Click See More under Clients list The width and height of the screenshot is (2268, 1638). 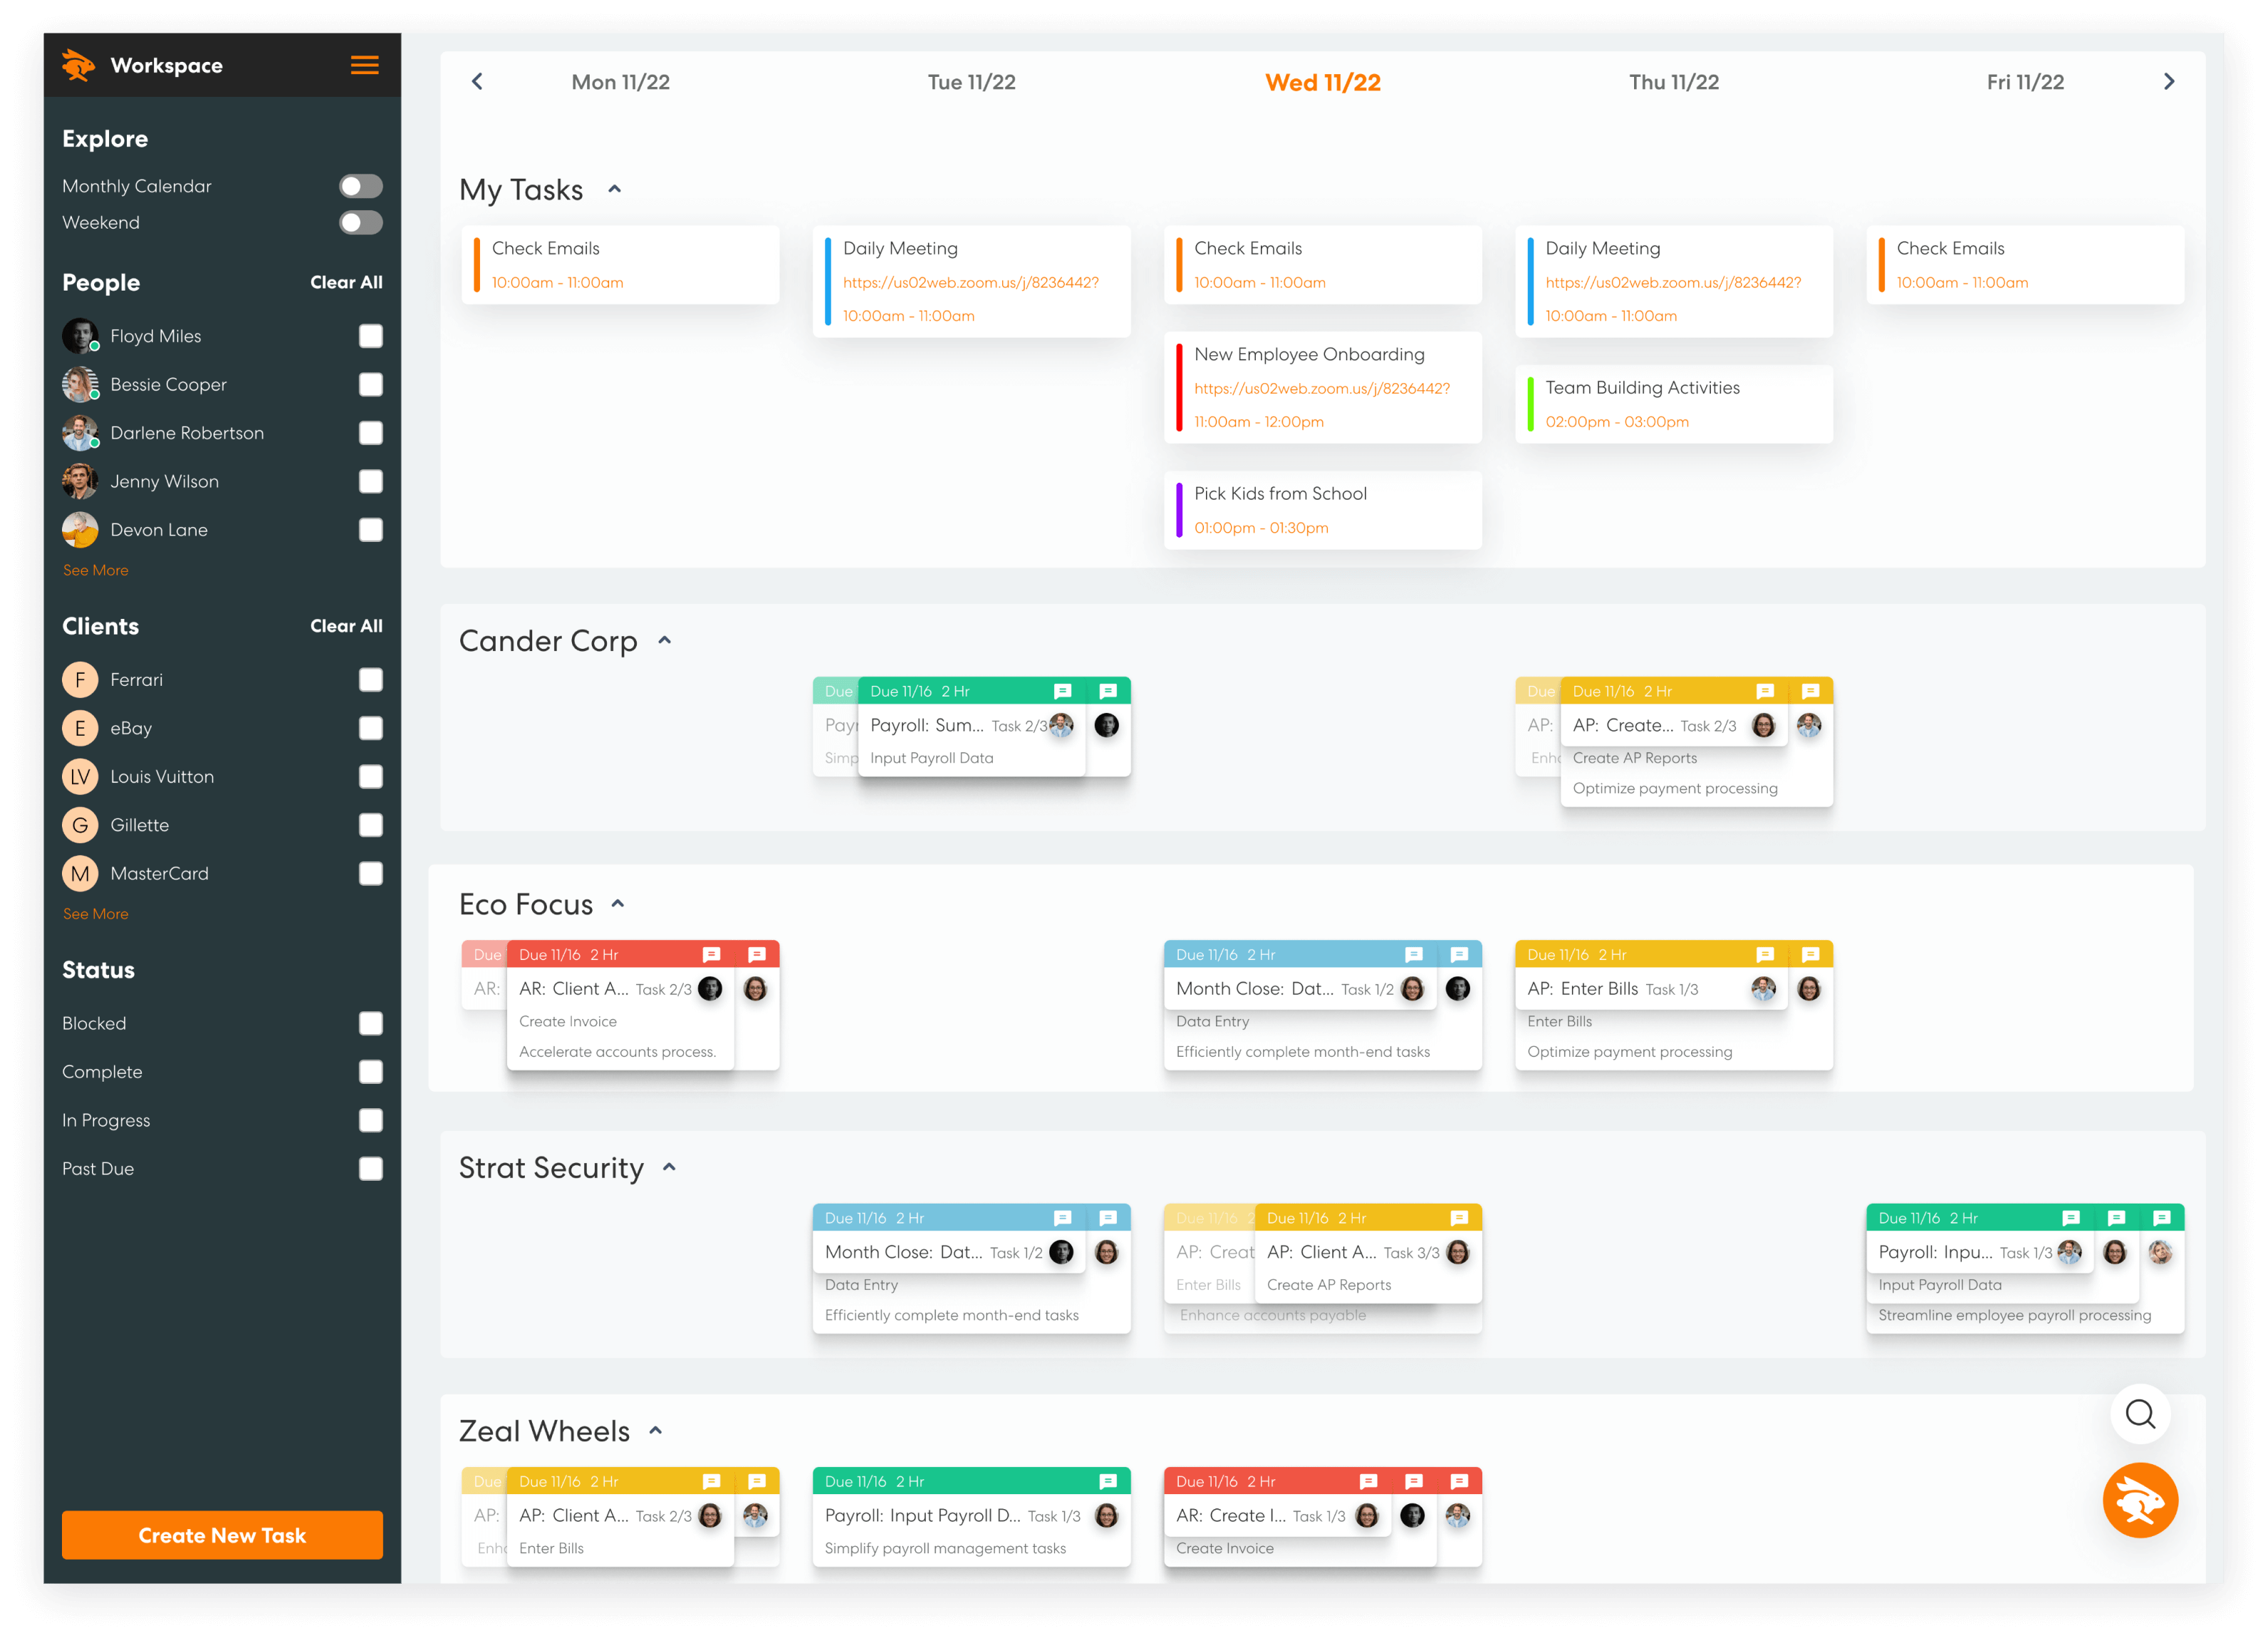(95, 914)
